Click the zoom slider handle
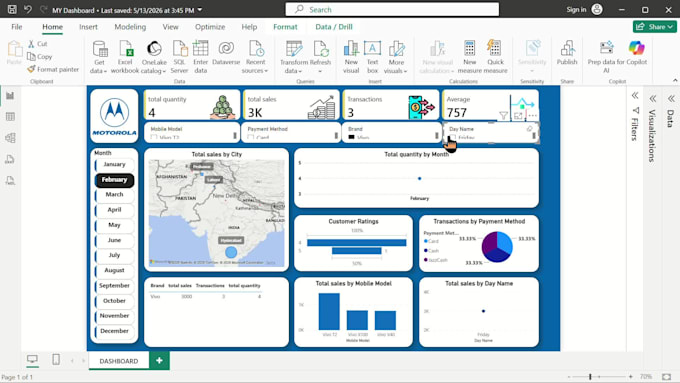Image resolution: width=680 pixels, height=383 pixels. point(590,376)
